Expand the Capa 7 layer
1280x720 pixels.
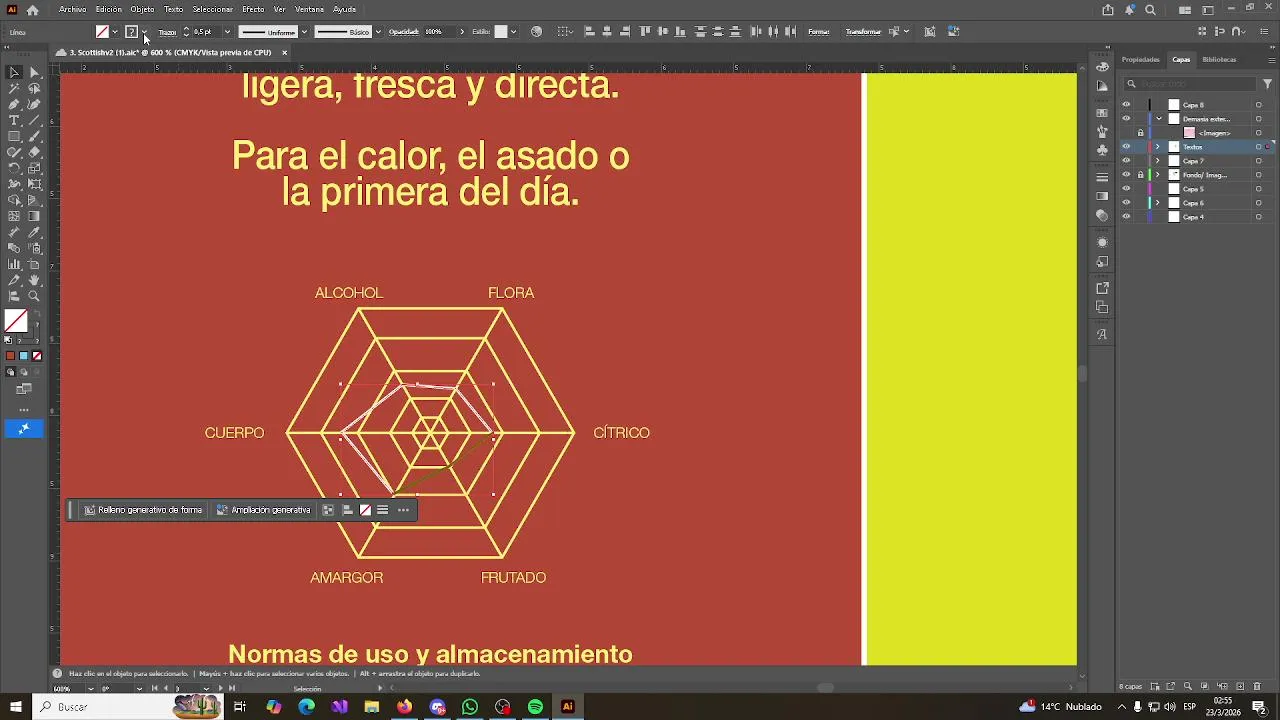(x=1159, y=161)
